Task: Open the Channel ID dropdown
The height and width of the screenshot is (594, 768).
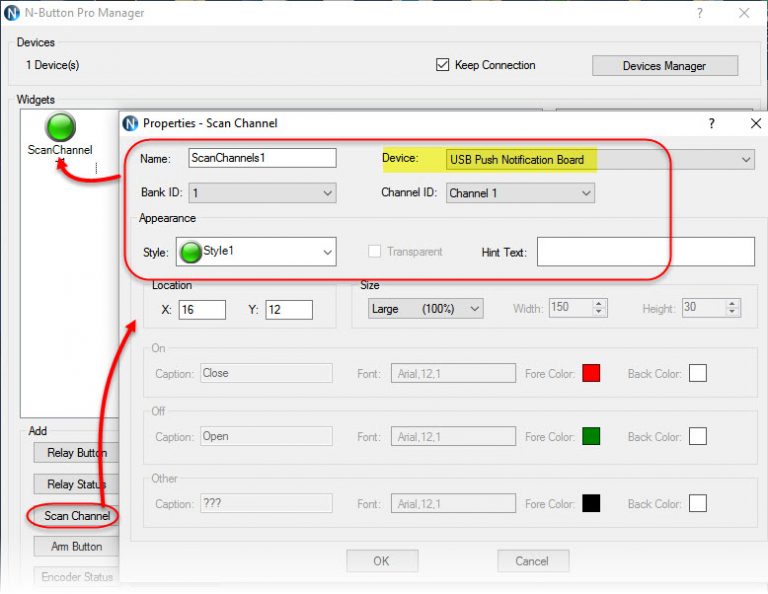Action: click(x=585, y=193)
